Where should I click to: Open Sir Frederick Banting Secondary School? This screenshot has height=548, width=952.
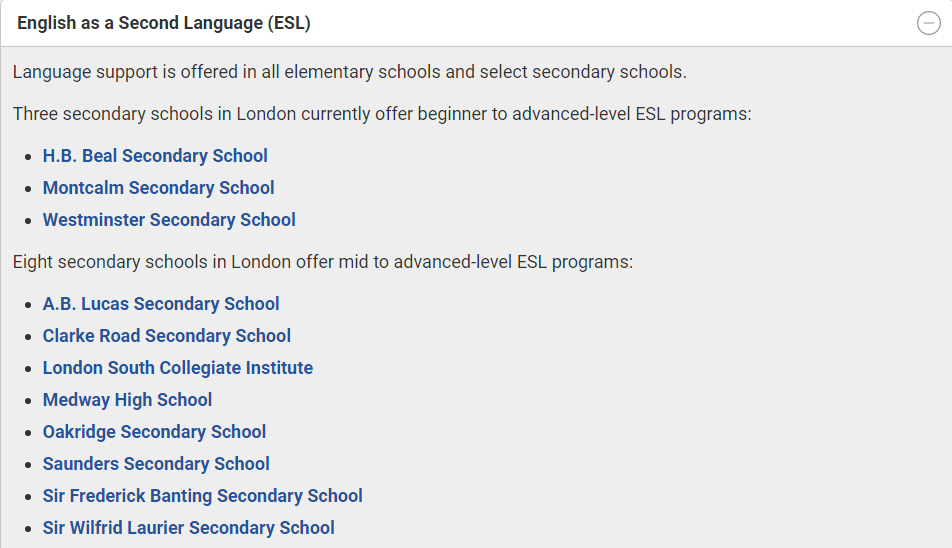pos(202,496)
